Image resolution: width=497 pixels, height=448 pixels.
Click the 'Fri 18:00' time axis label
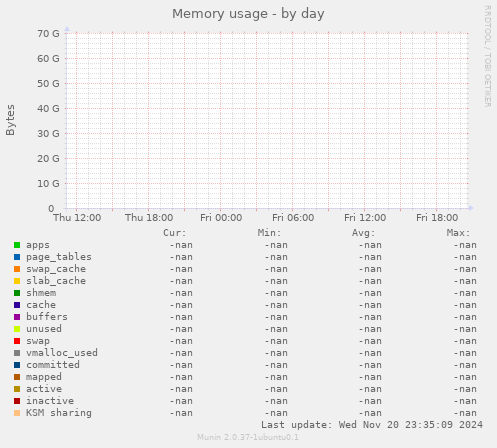437,218
